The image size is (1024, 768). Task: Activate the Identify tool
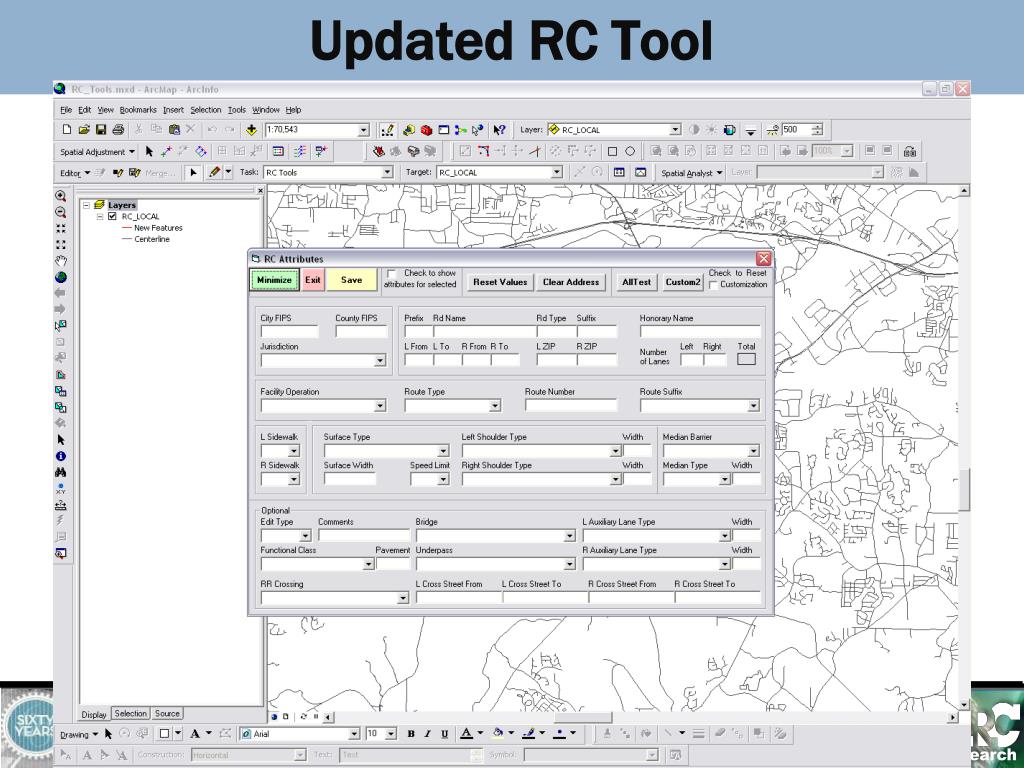click(61, 456)
